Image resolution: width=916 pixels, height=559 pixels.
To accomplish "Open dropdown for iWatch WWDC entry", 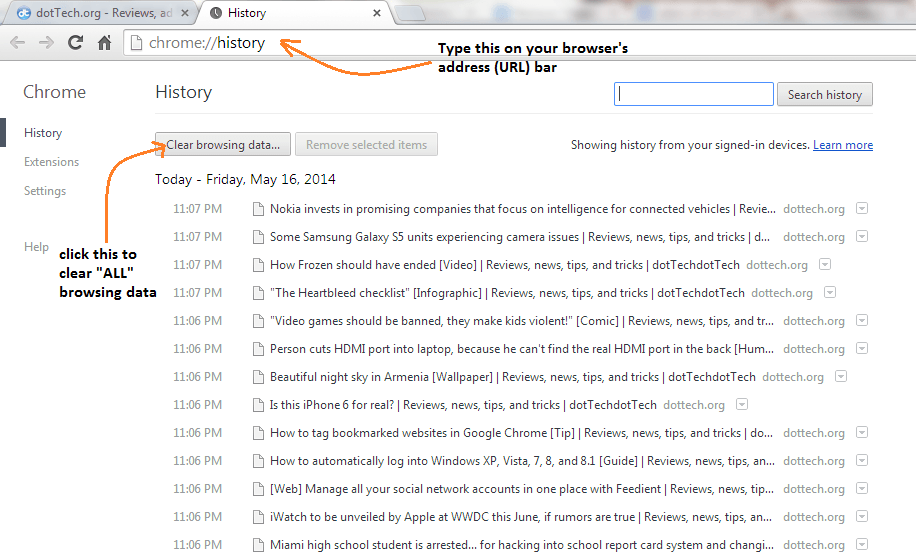I will pyautogui.click(x=862, y=516).
